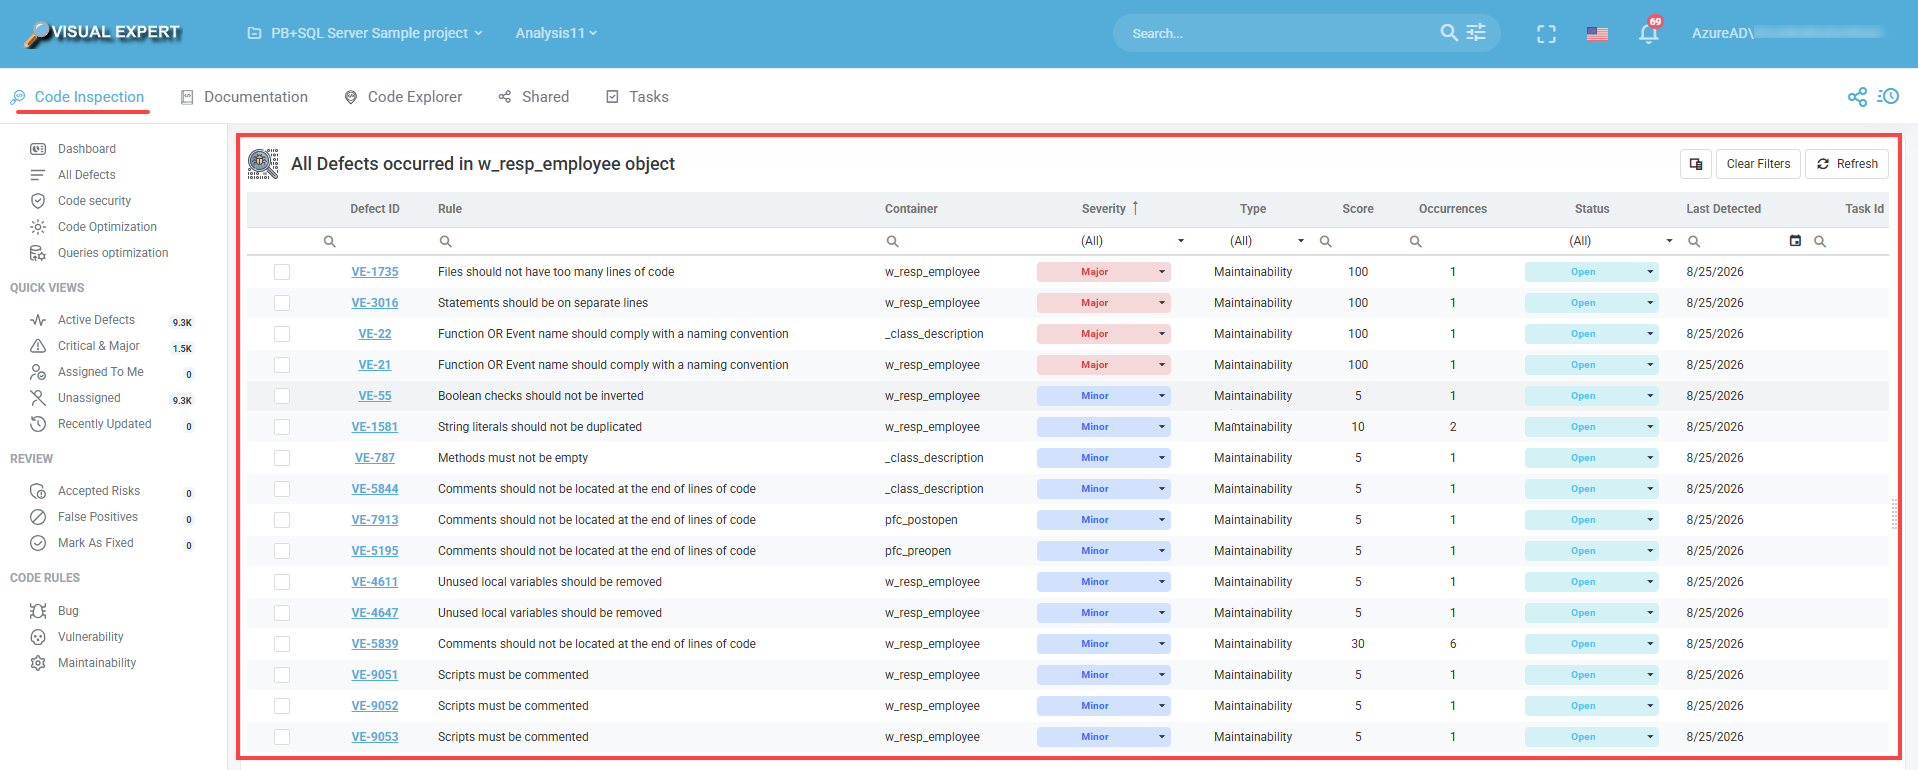Select the checkbox for VE-55 row
This screenshot has height=770, width=1918.
point(282,396)
